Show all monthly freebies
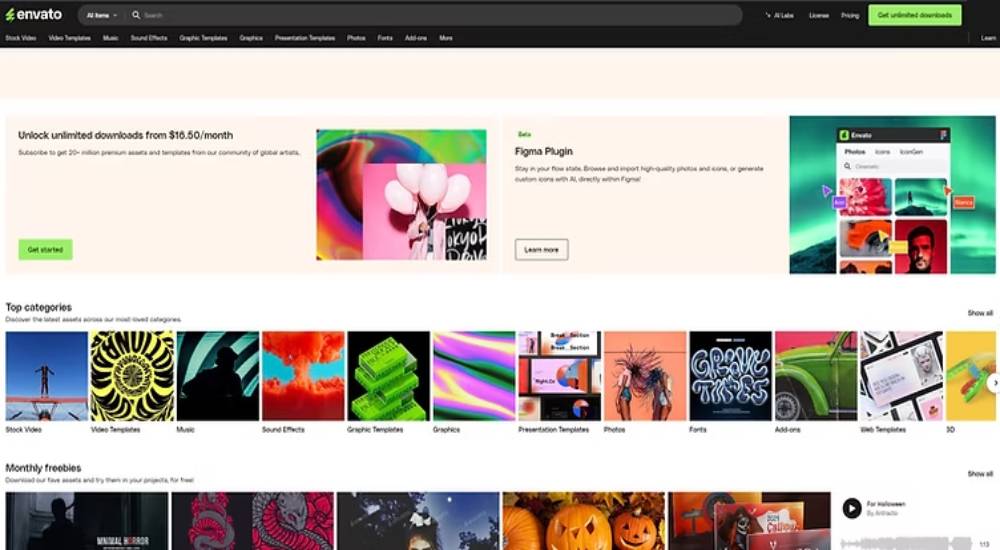1000x550 pixels. click(980, 474)
